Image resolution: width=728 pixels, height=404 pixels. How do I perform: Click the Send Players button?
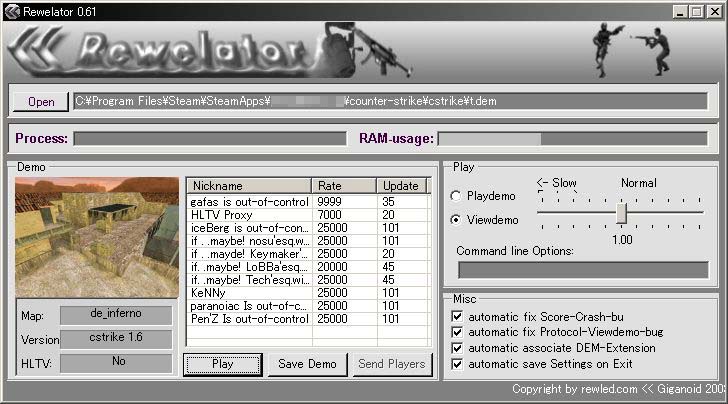tap(392, 364)
